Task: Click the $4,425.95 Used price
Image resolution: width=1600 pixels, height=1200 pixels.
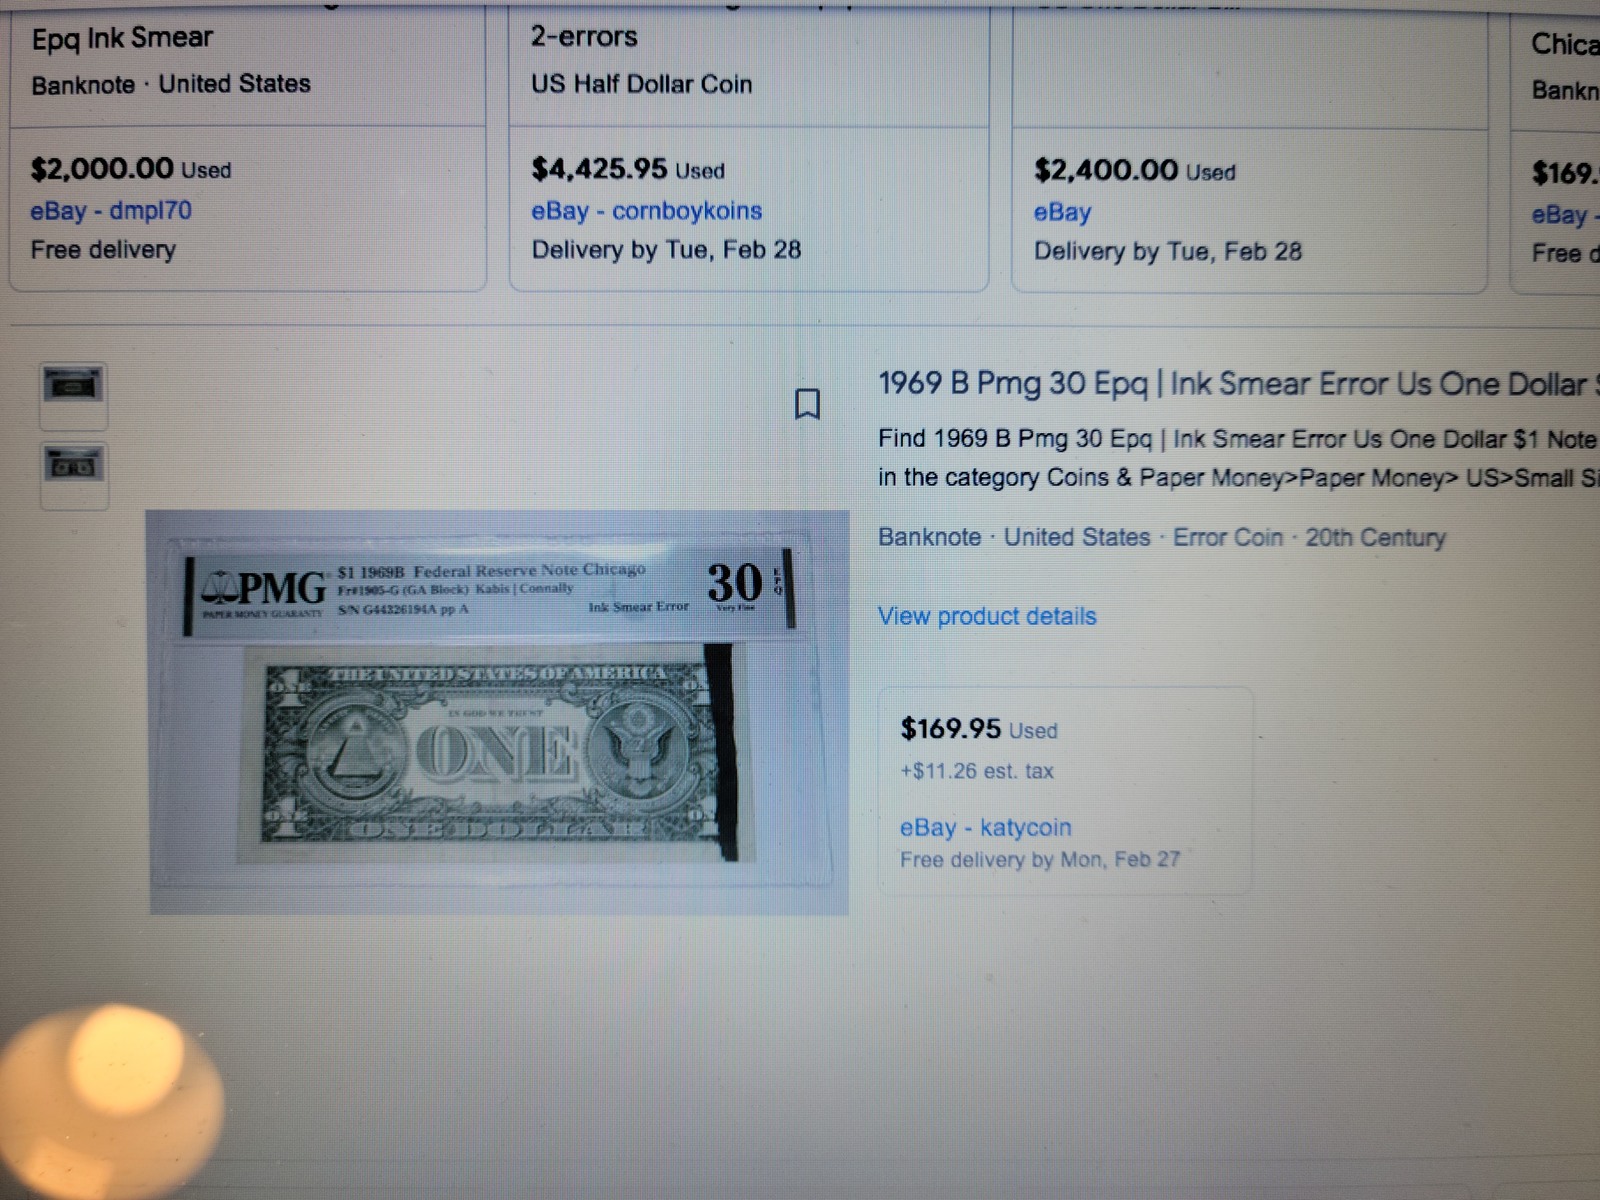Action: [x=628, y=169]
